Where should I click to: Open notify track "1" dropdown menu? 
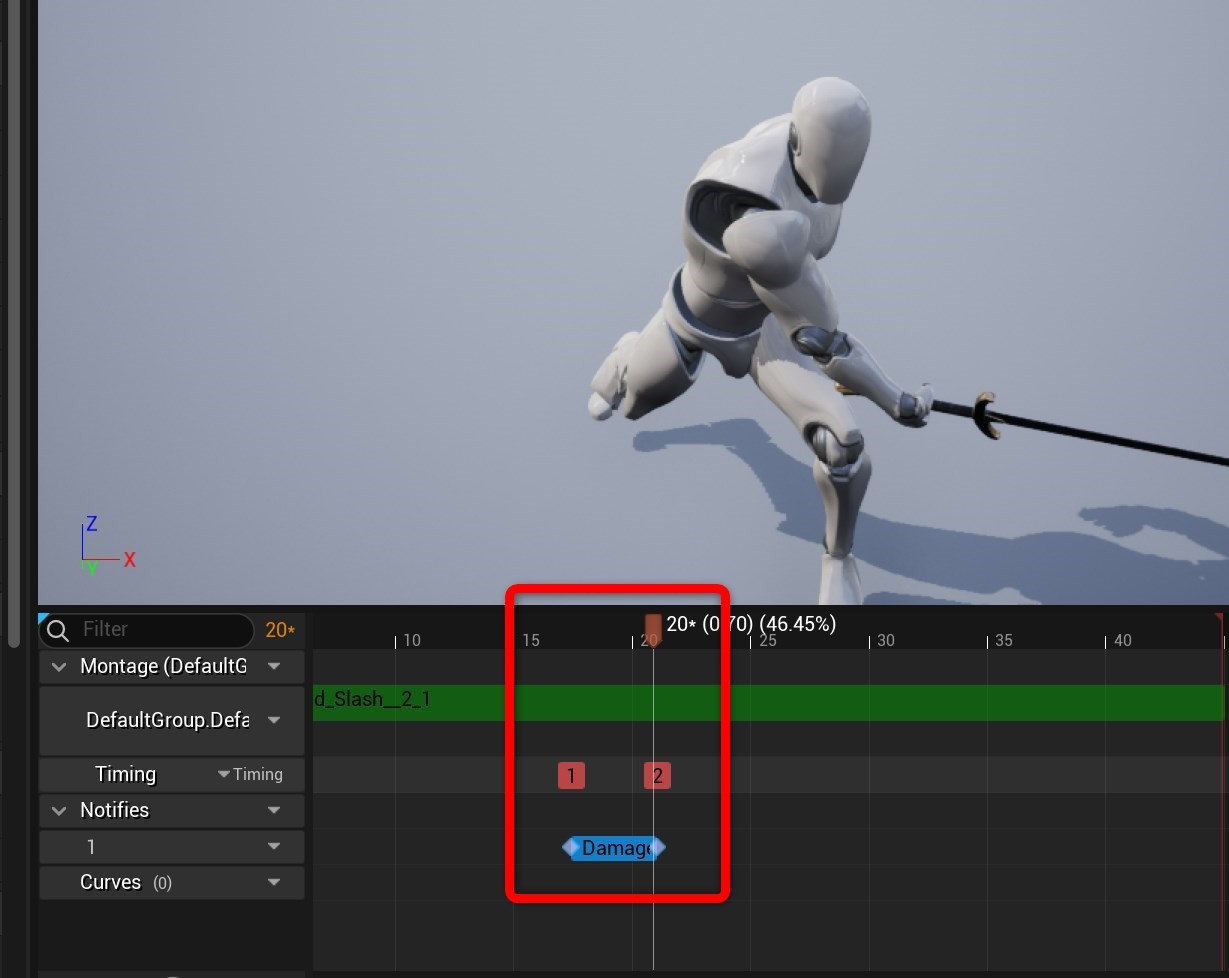pyautogui.click(x=273, y=846)
